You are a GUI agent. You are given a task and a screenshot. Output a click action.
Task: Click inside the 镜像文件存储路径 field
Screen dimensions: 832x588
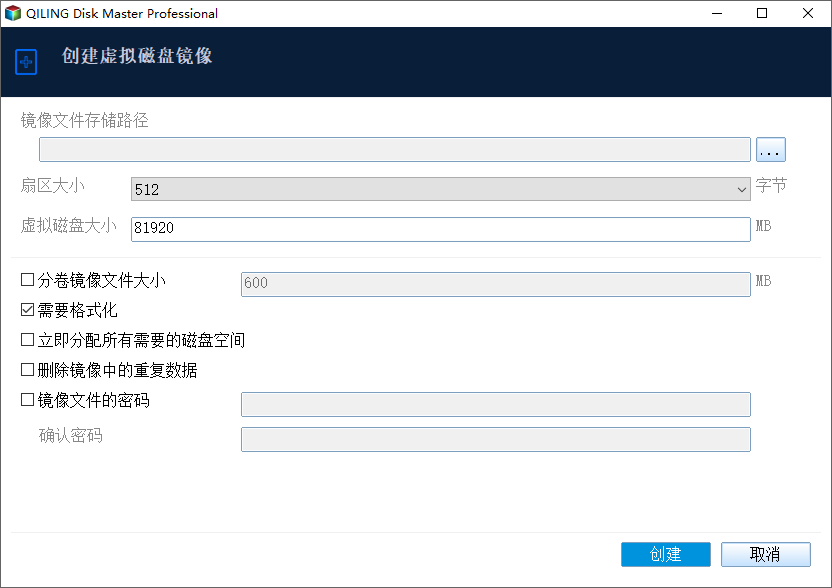point(394,148)
